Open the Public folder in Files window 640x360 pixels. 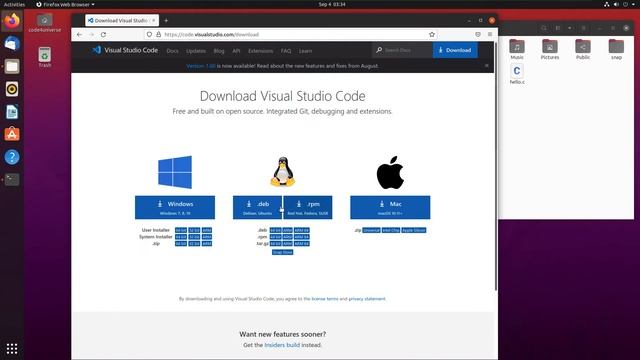(x=583, y=49)
